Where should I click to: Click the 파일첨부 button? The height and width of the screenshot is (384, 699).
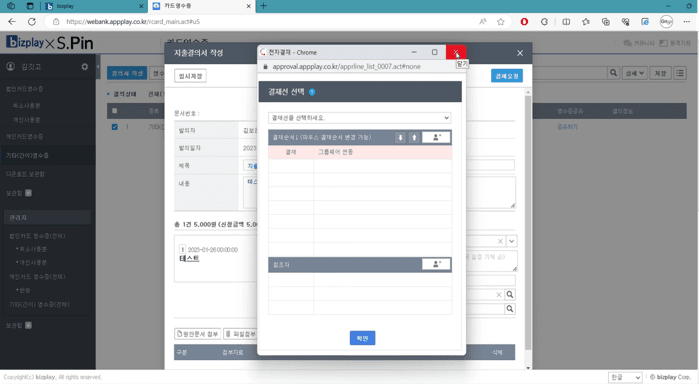click(241, 334)
